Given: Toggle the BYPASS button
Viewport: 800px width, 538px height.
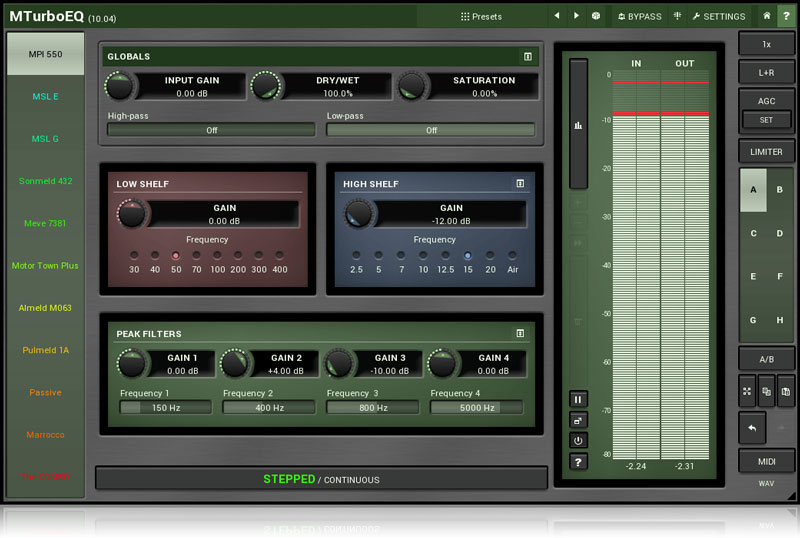Looking at the screenshot, I should tap(639, 16).
